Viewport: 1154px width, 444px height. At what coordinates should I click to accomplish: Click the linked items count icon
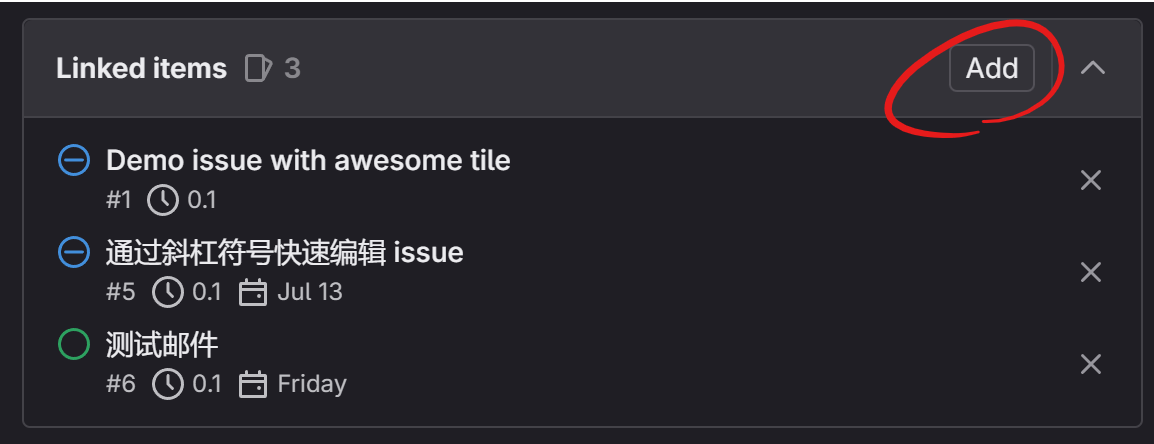click(258, 68)
